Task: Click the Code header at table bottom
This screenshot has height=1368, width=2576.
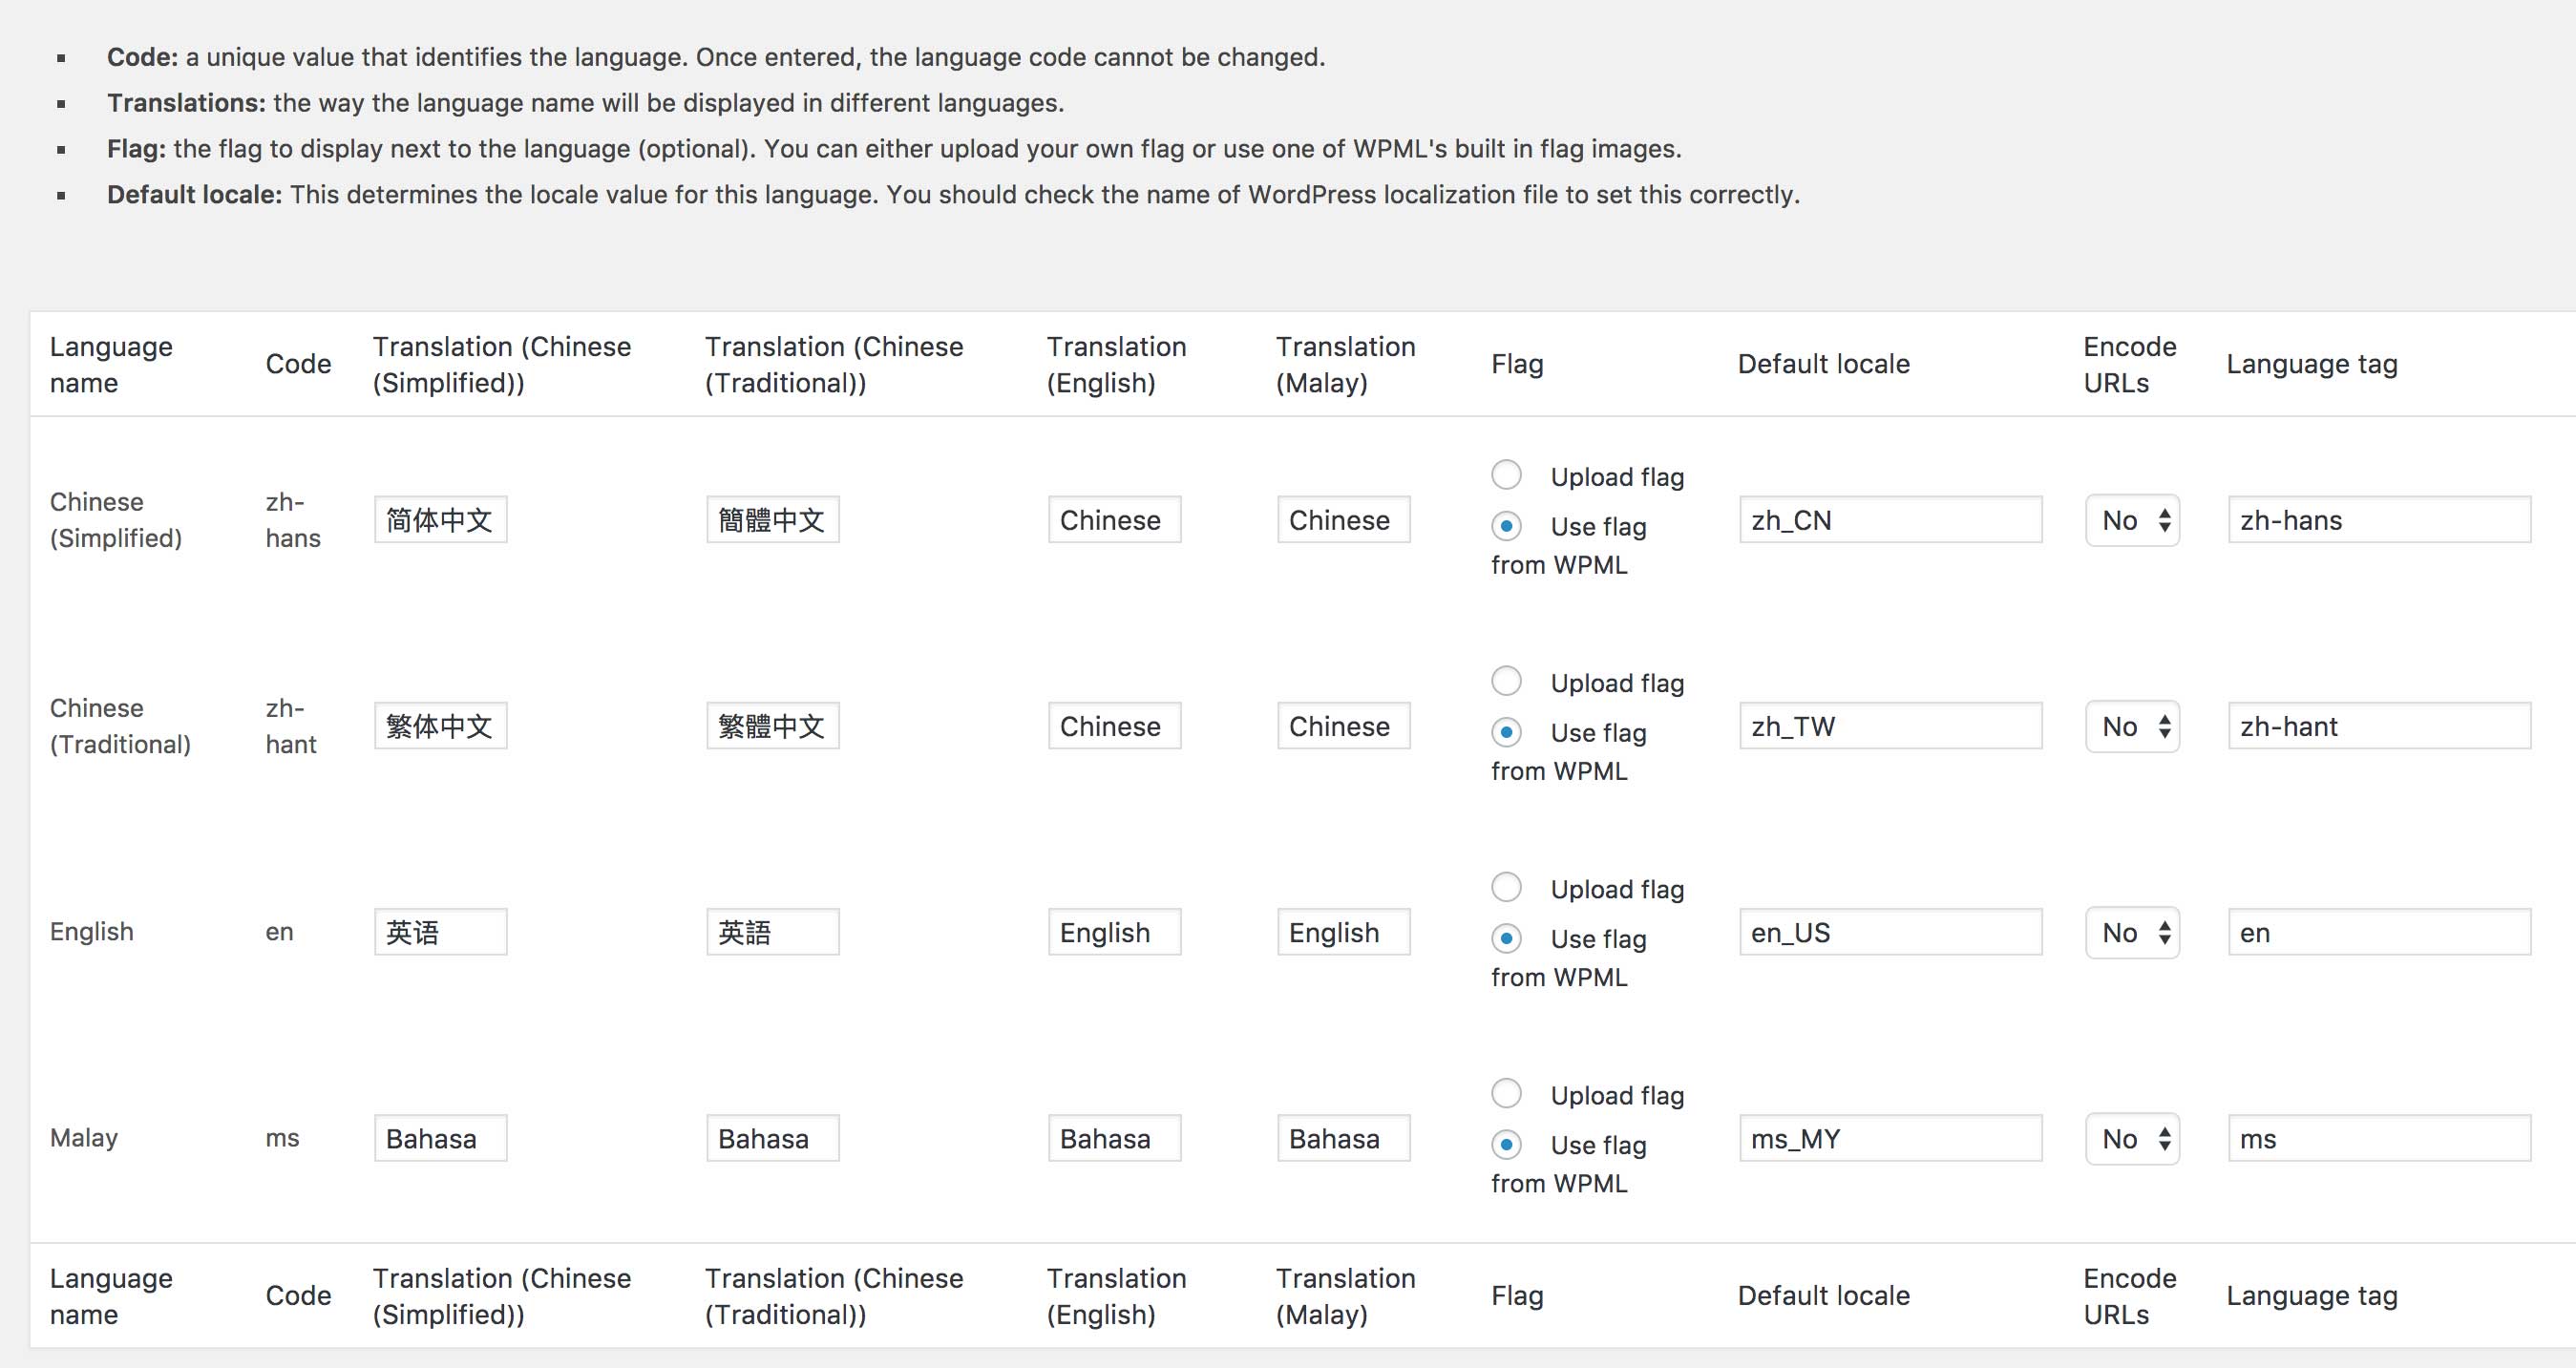Action: [298, 1296]
